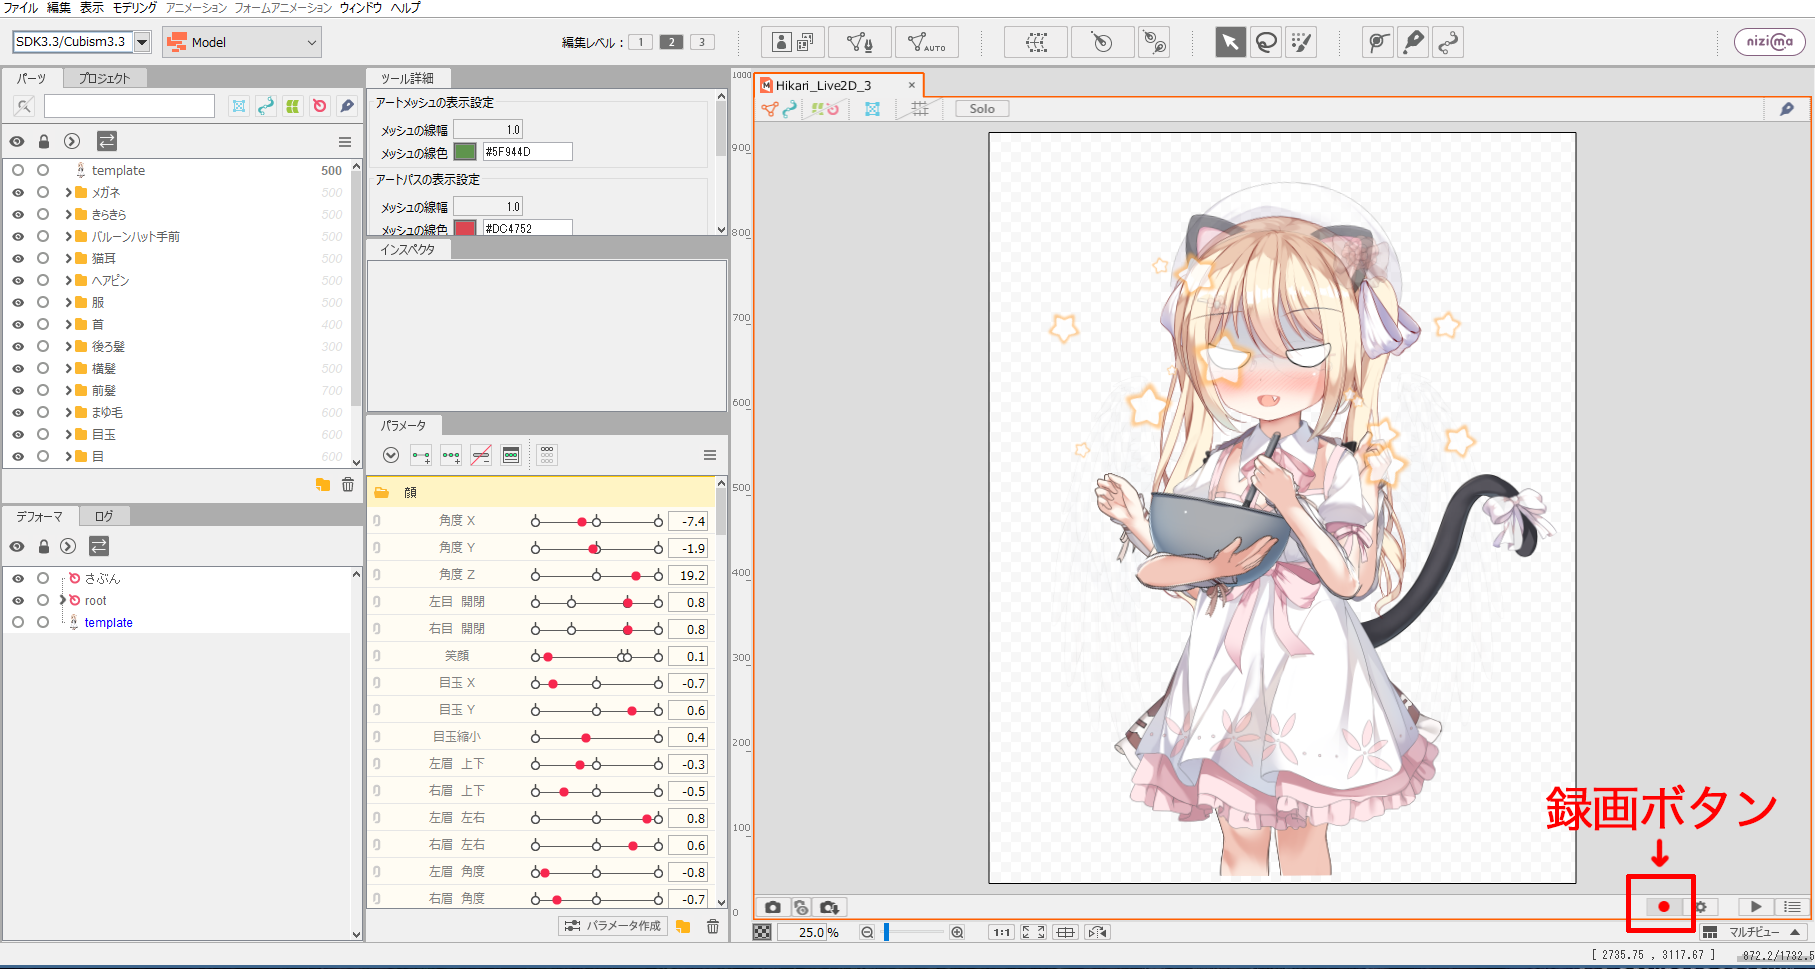
Task: Fit canvas to the view area
Action: point(1033,932)
